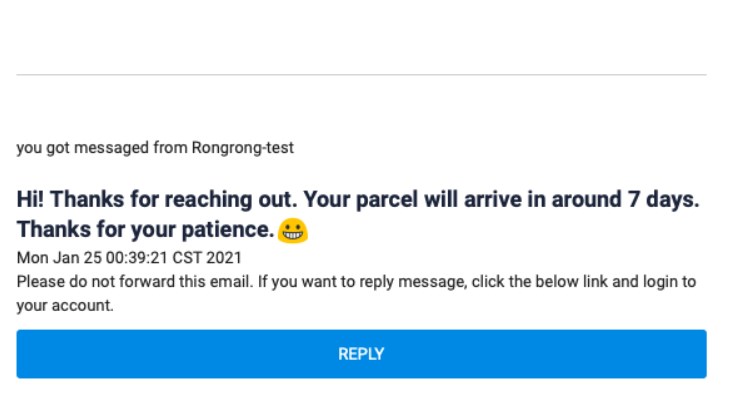Click "your account." on the last line
Screen dimensions: 734x403
tap(65, 306)
